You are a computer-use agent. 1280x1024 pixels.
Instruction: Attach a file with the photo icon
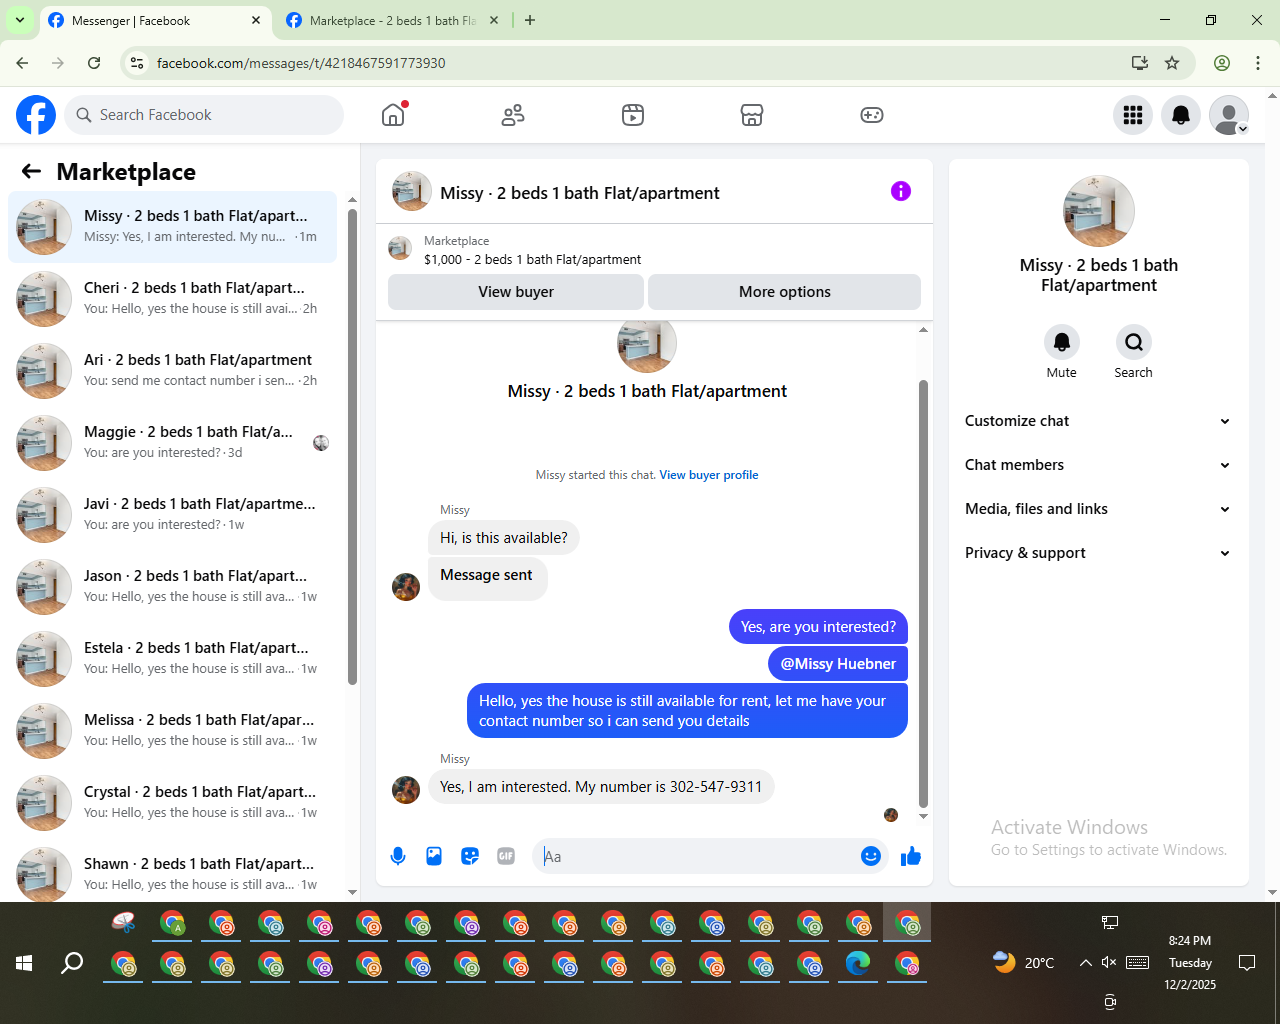pyautogui.click(x=434, y=856)
